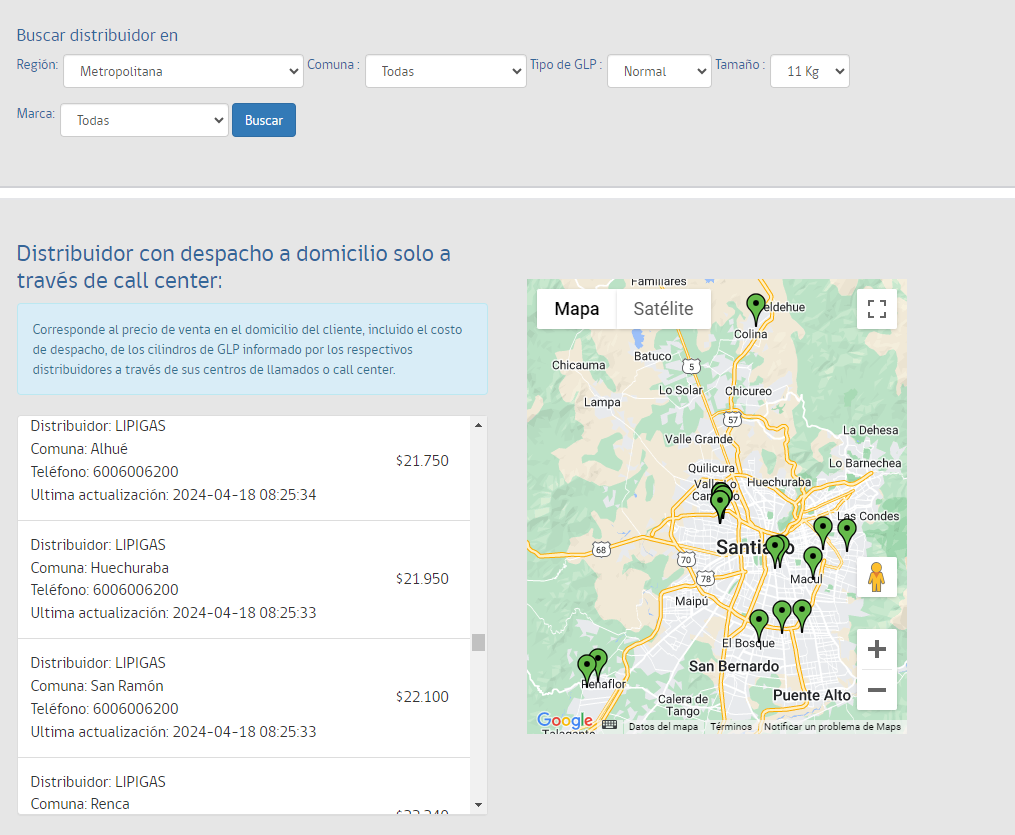
Task: Switch map to Mapa view
Action: coord(577,309)
